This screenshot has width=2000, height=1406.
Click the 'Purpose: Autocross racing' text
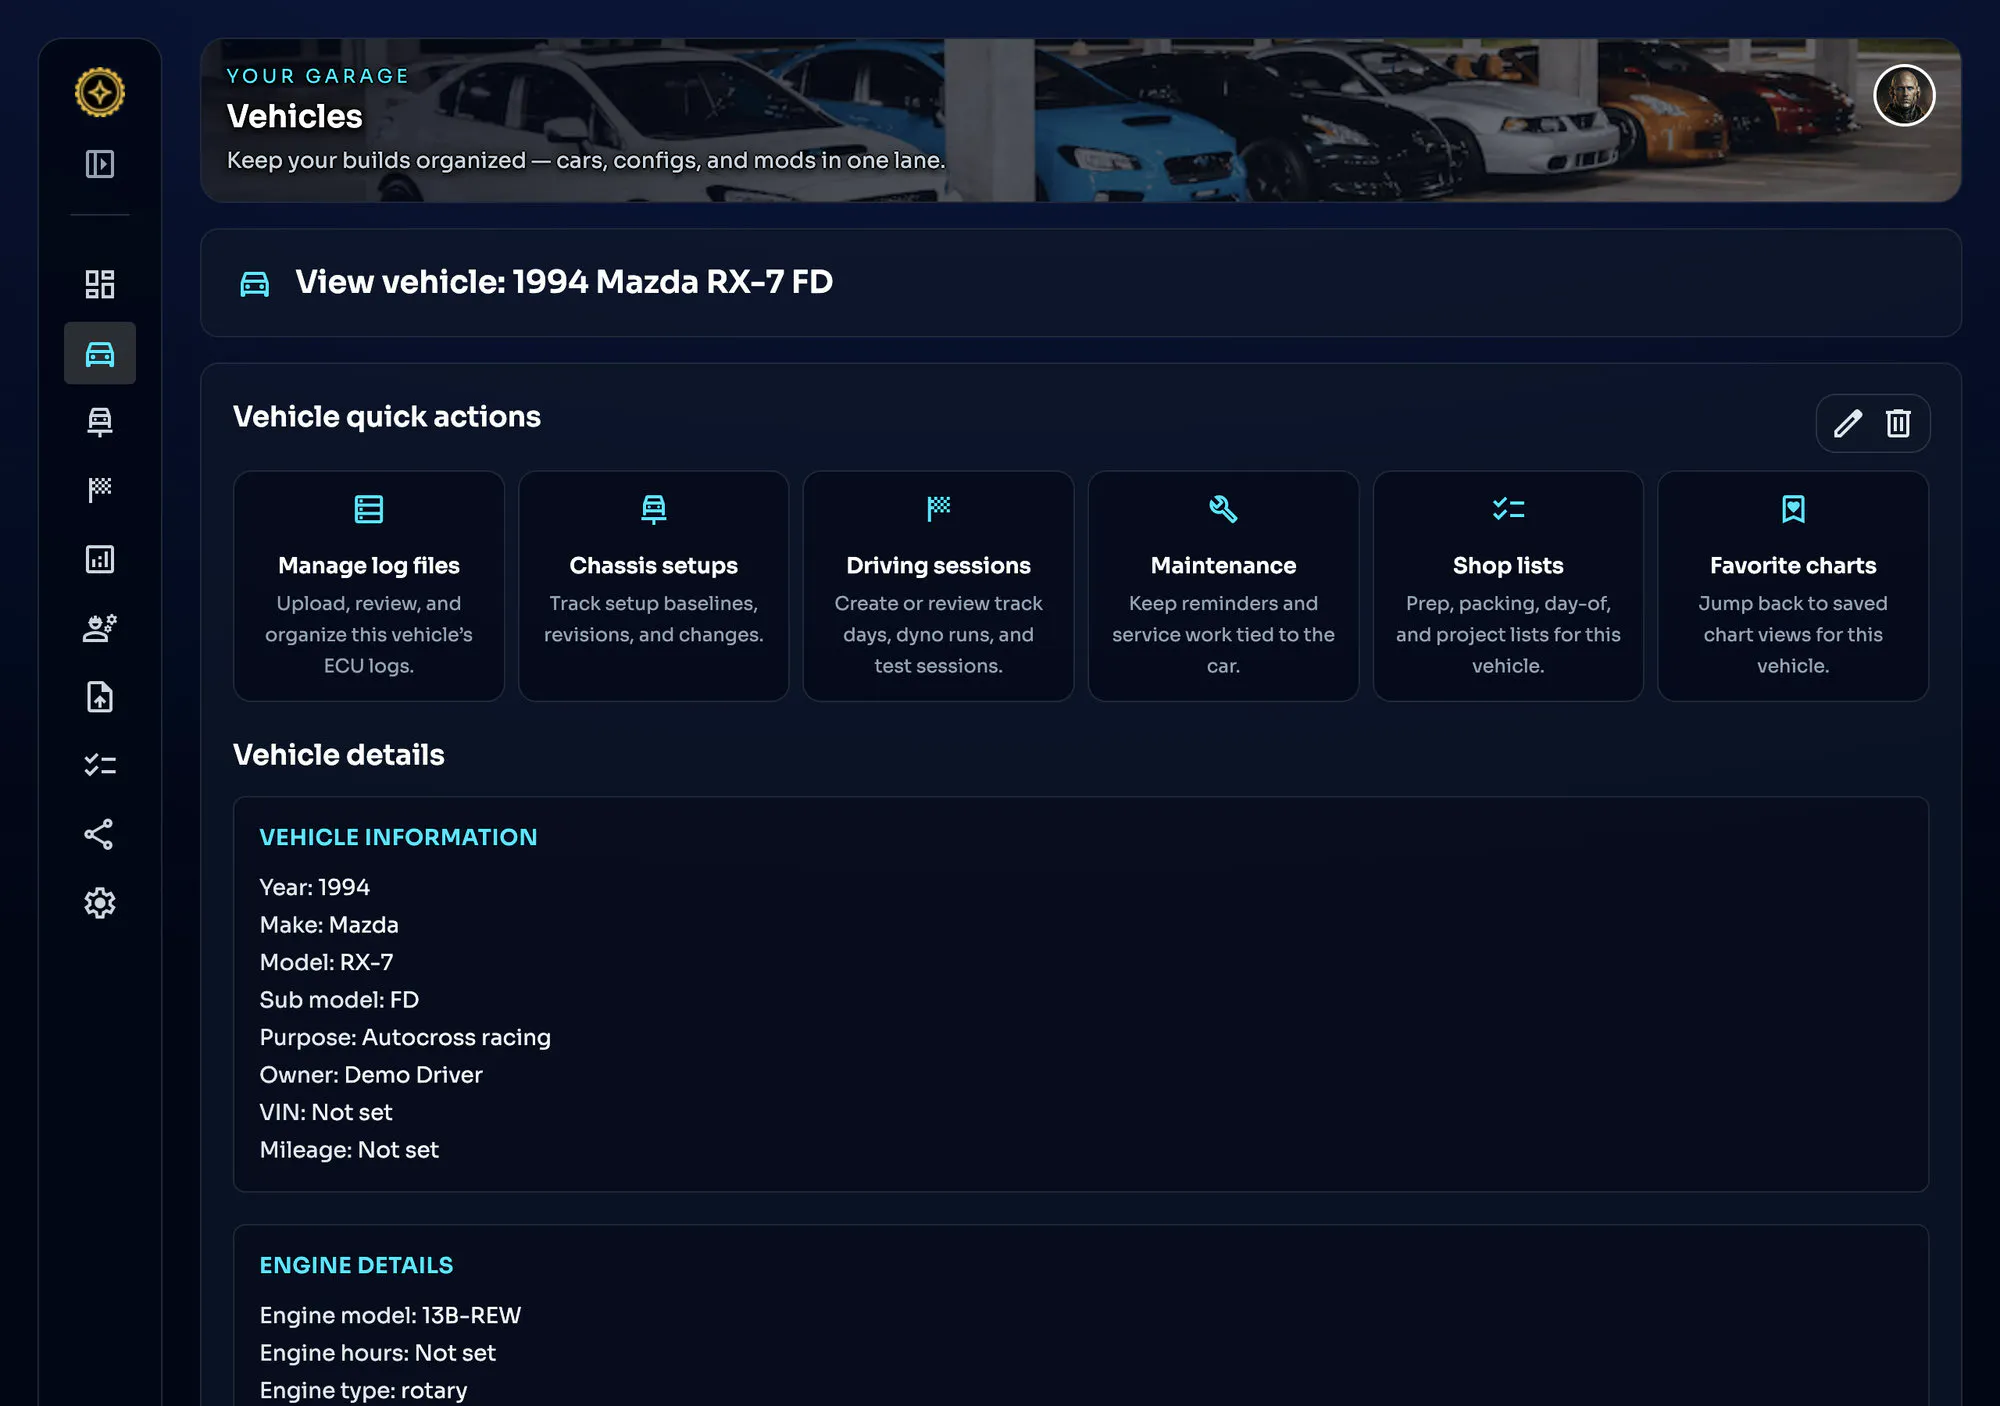405,1038
